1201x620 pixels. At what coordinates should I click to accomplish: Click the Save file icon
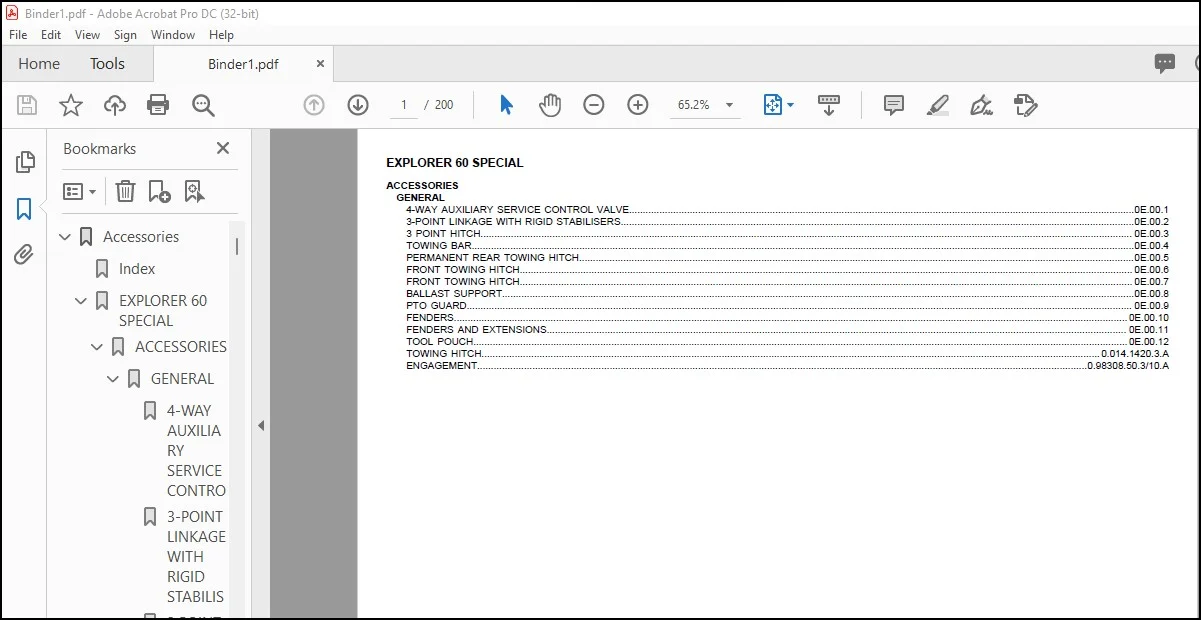[27, 105]
